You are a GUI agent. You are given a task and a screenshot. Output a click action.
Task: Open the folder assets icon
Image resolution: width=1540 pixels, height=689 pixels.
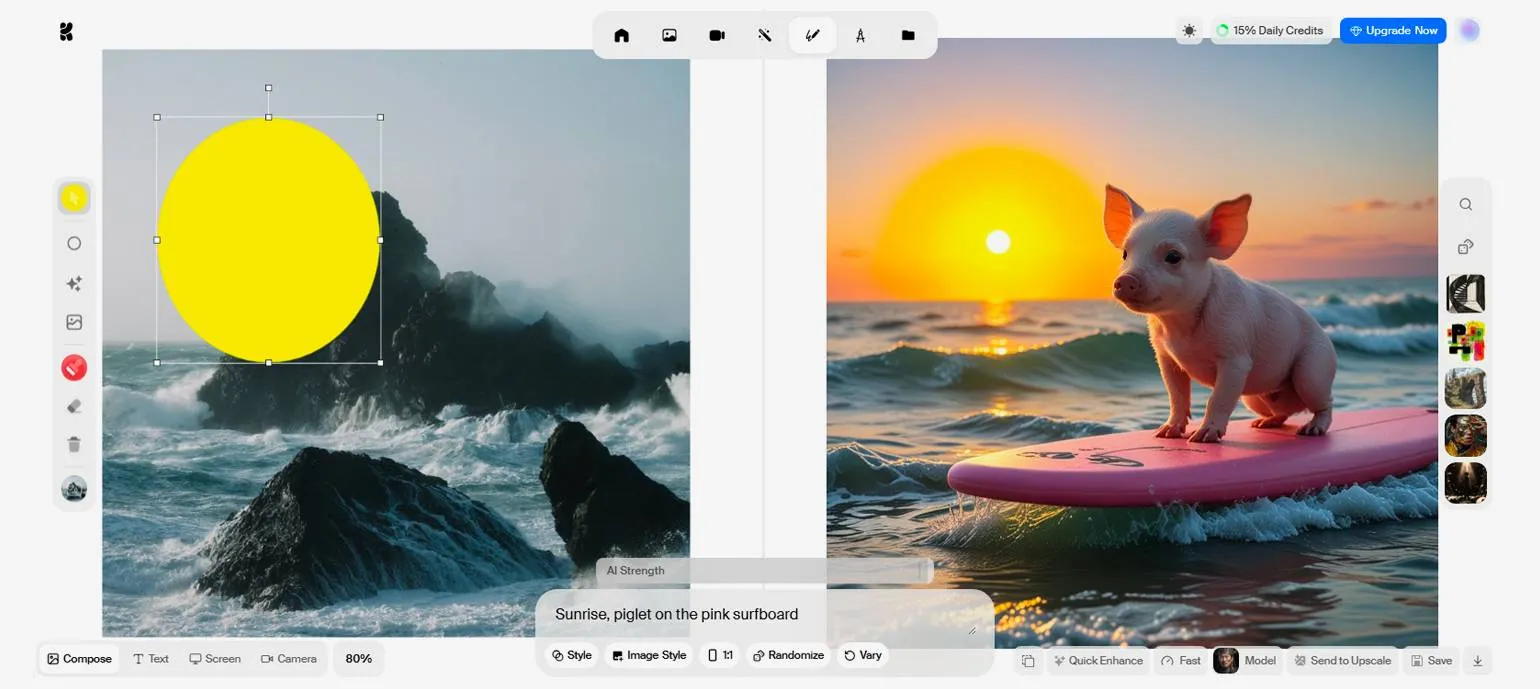pyautogui.click(x=908, y=35)
